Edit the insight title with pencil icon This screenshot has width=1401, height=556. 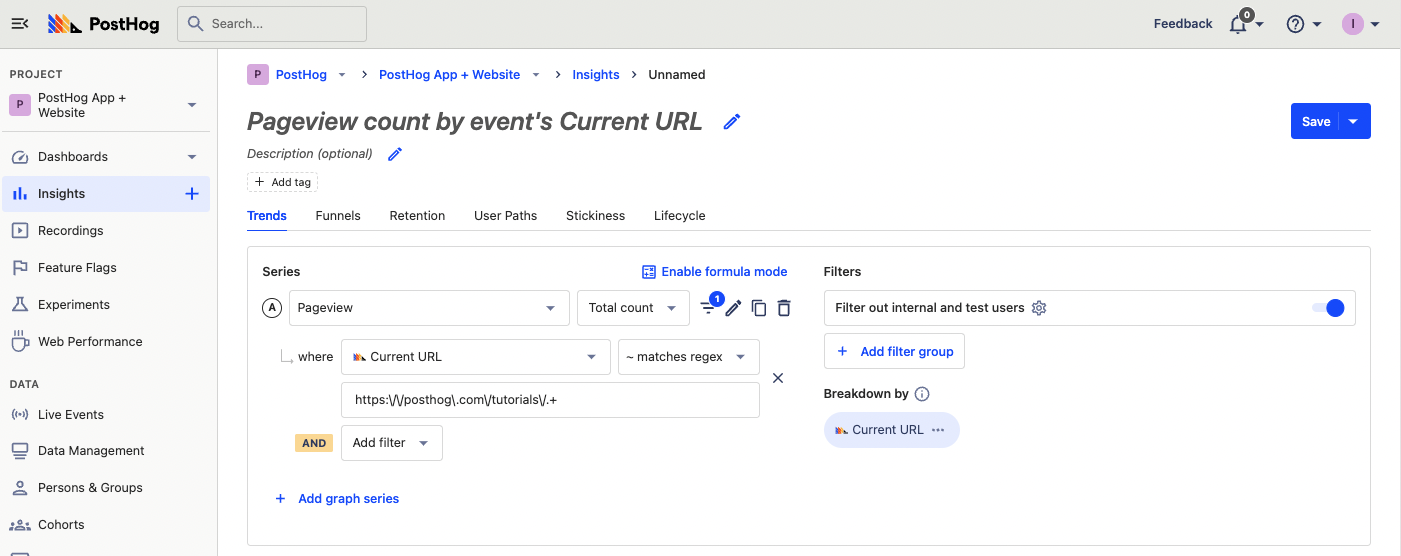point(732,122)
